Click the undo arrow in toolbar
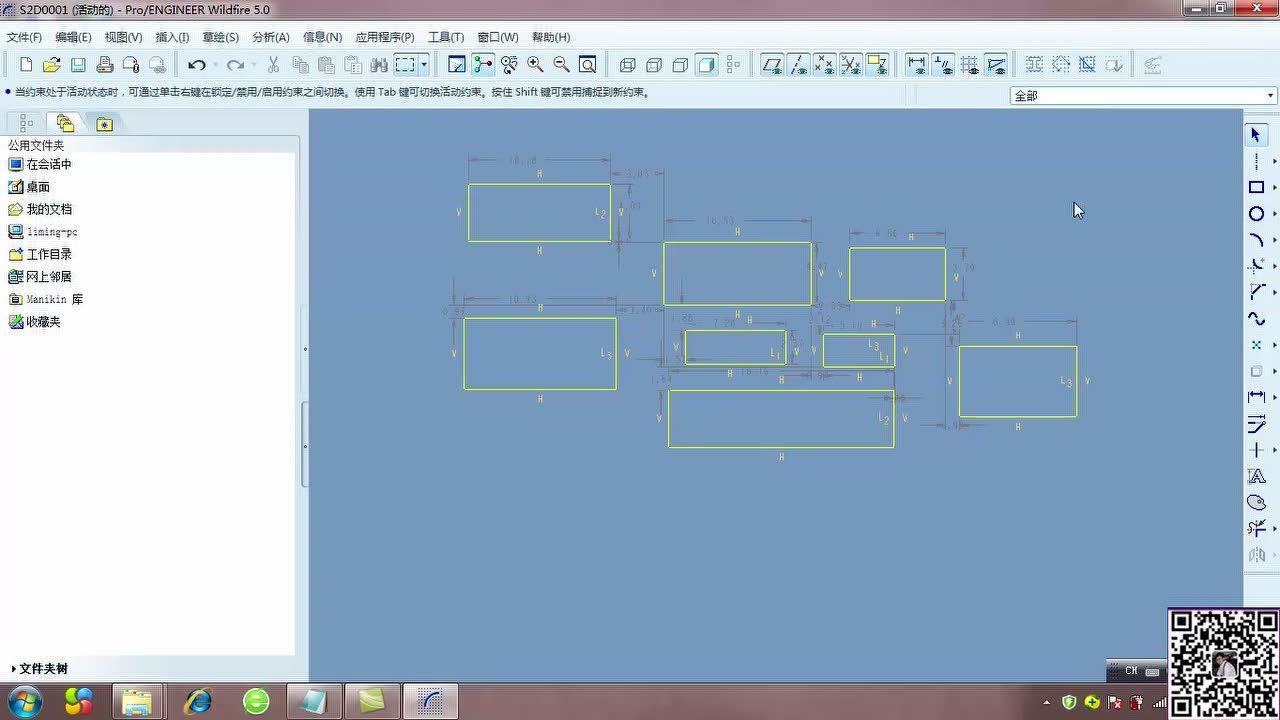 [x=197, y=65]
